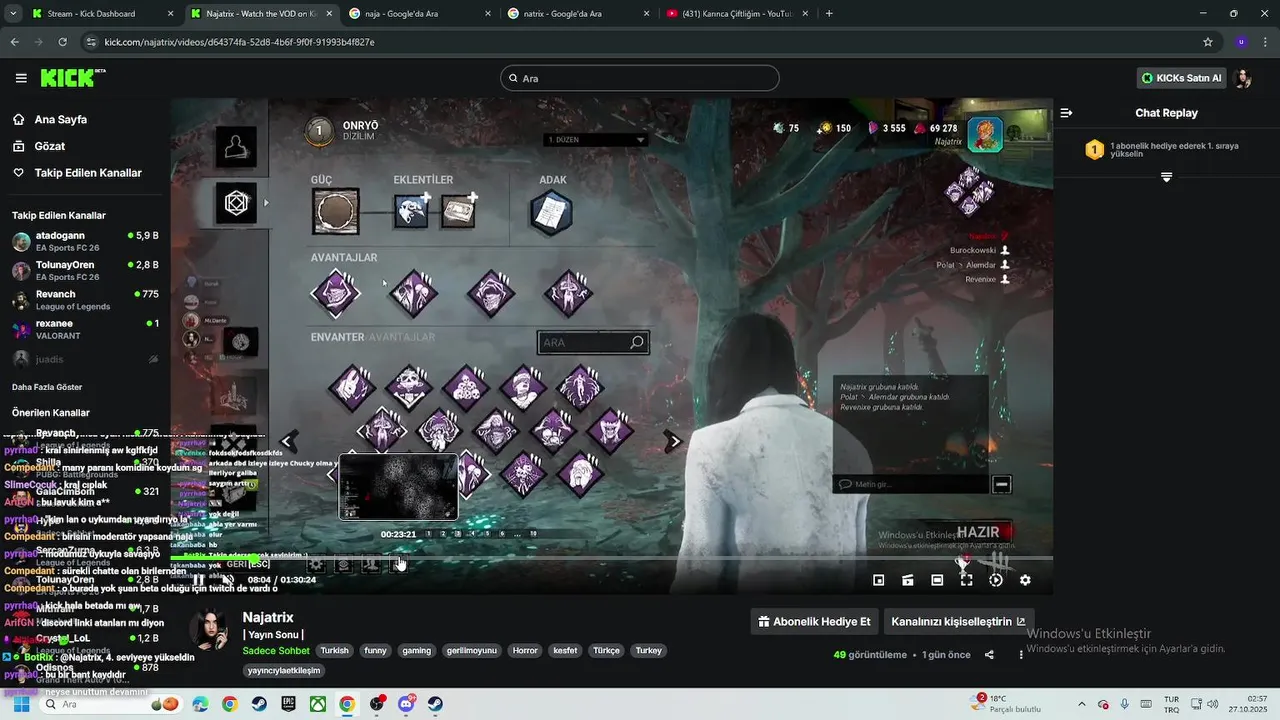
Task: Seek using the video progress bar
Action: [611, 558]
